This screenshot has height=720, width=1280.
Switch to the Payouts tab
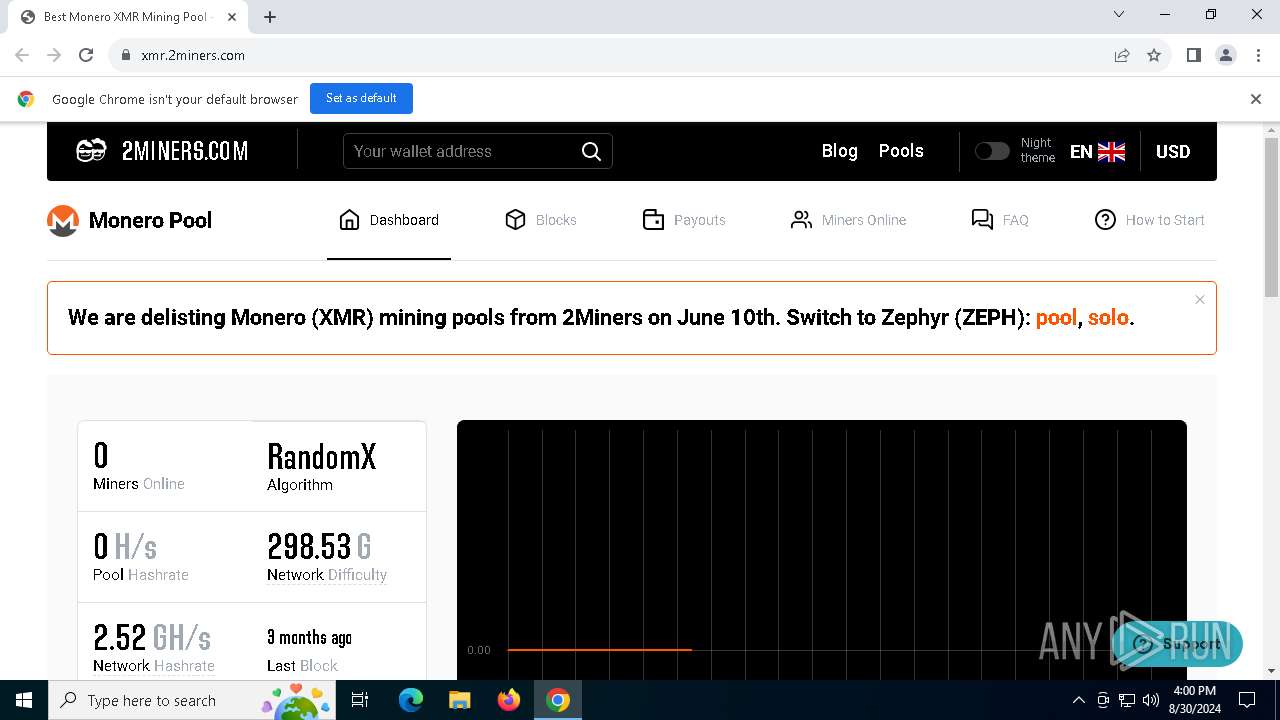[684, 220]
